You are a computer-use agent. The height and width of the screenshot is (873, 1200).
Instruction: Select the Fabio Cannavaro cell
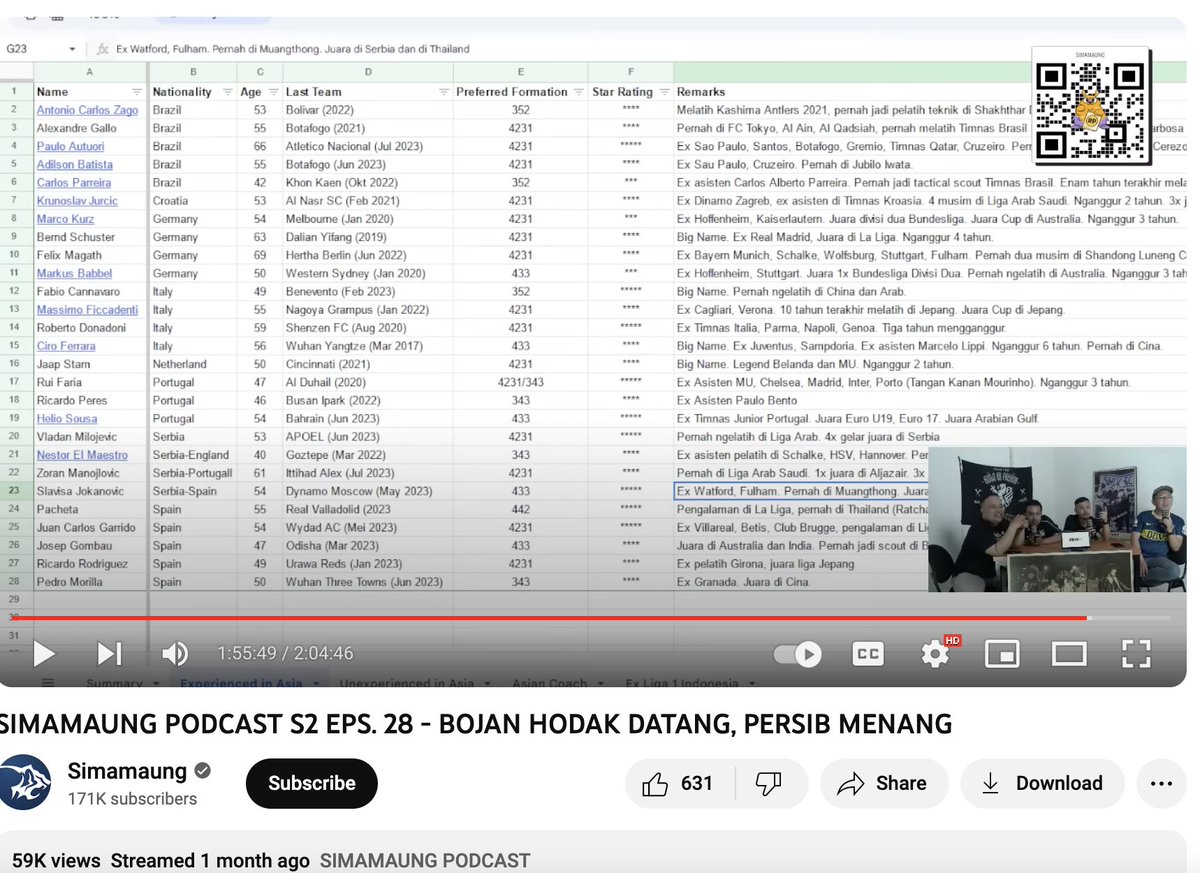(x=91, y=292)
